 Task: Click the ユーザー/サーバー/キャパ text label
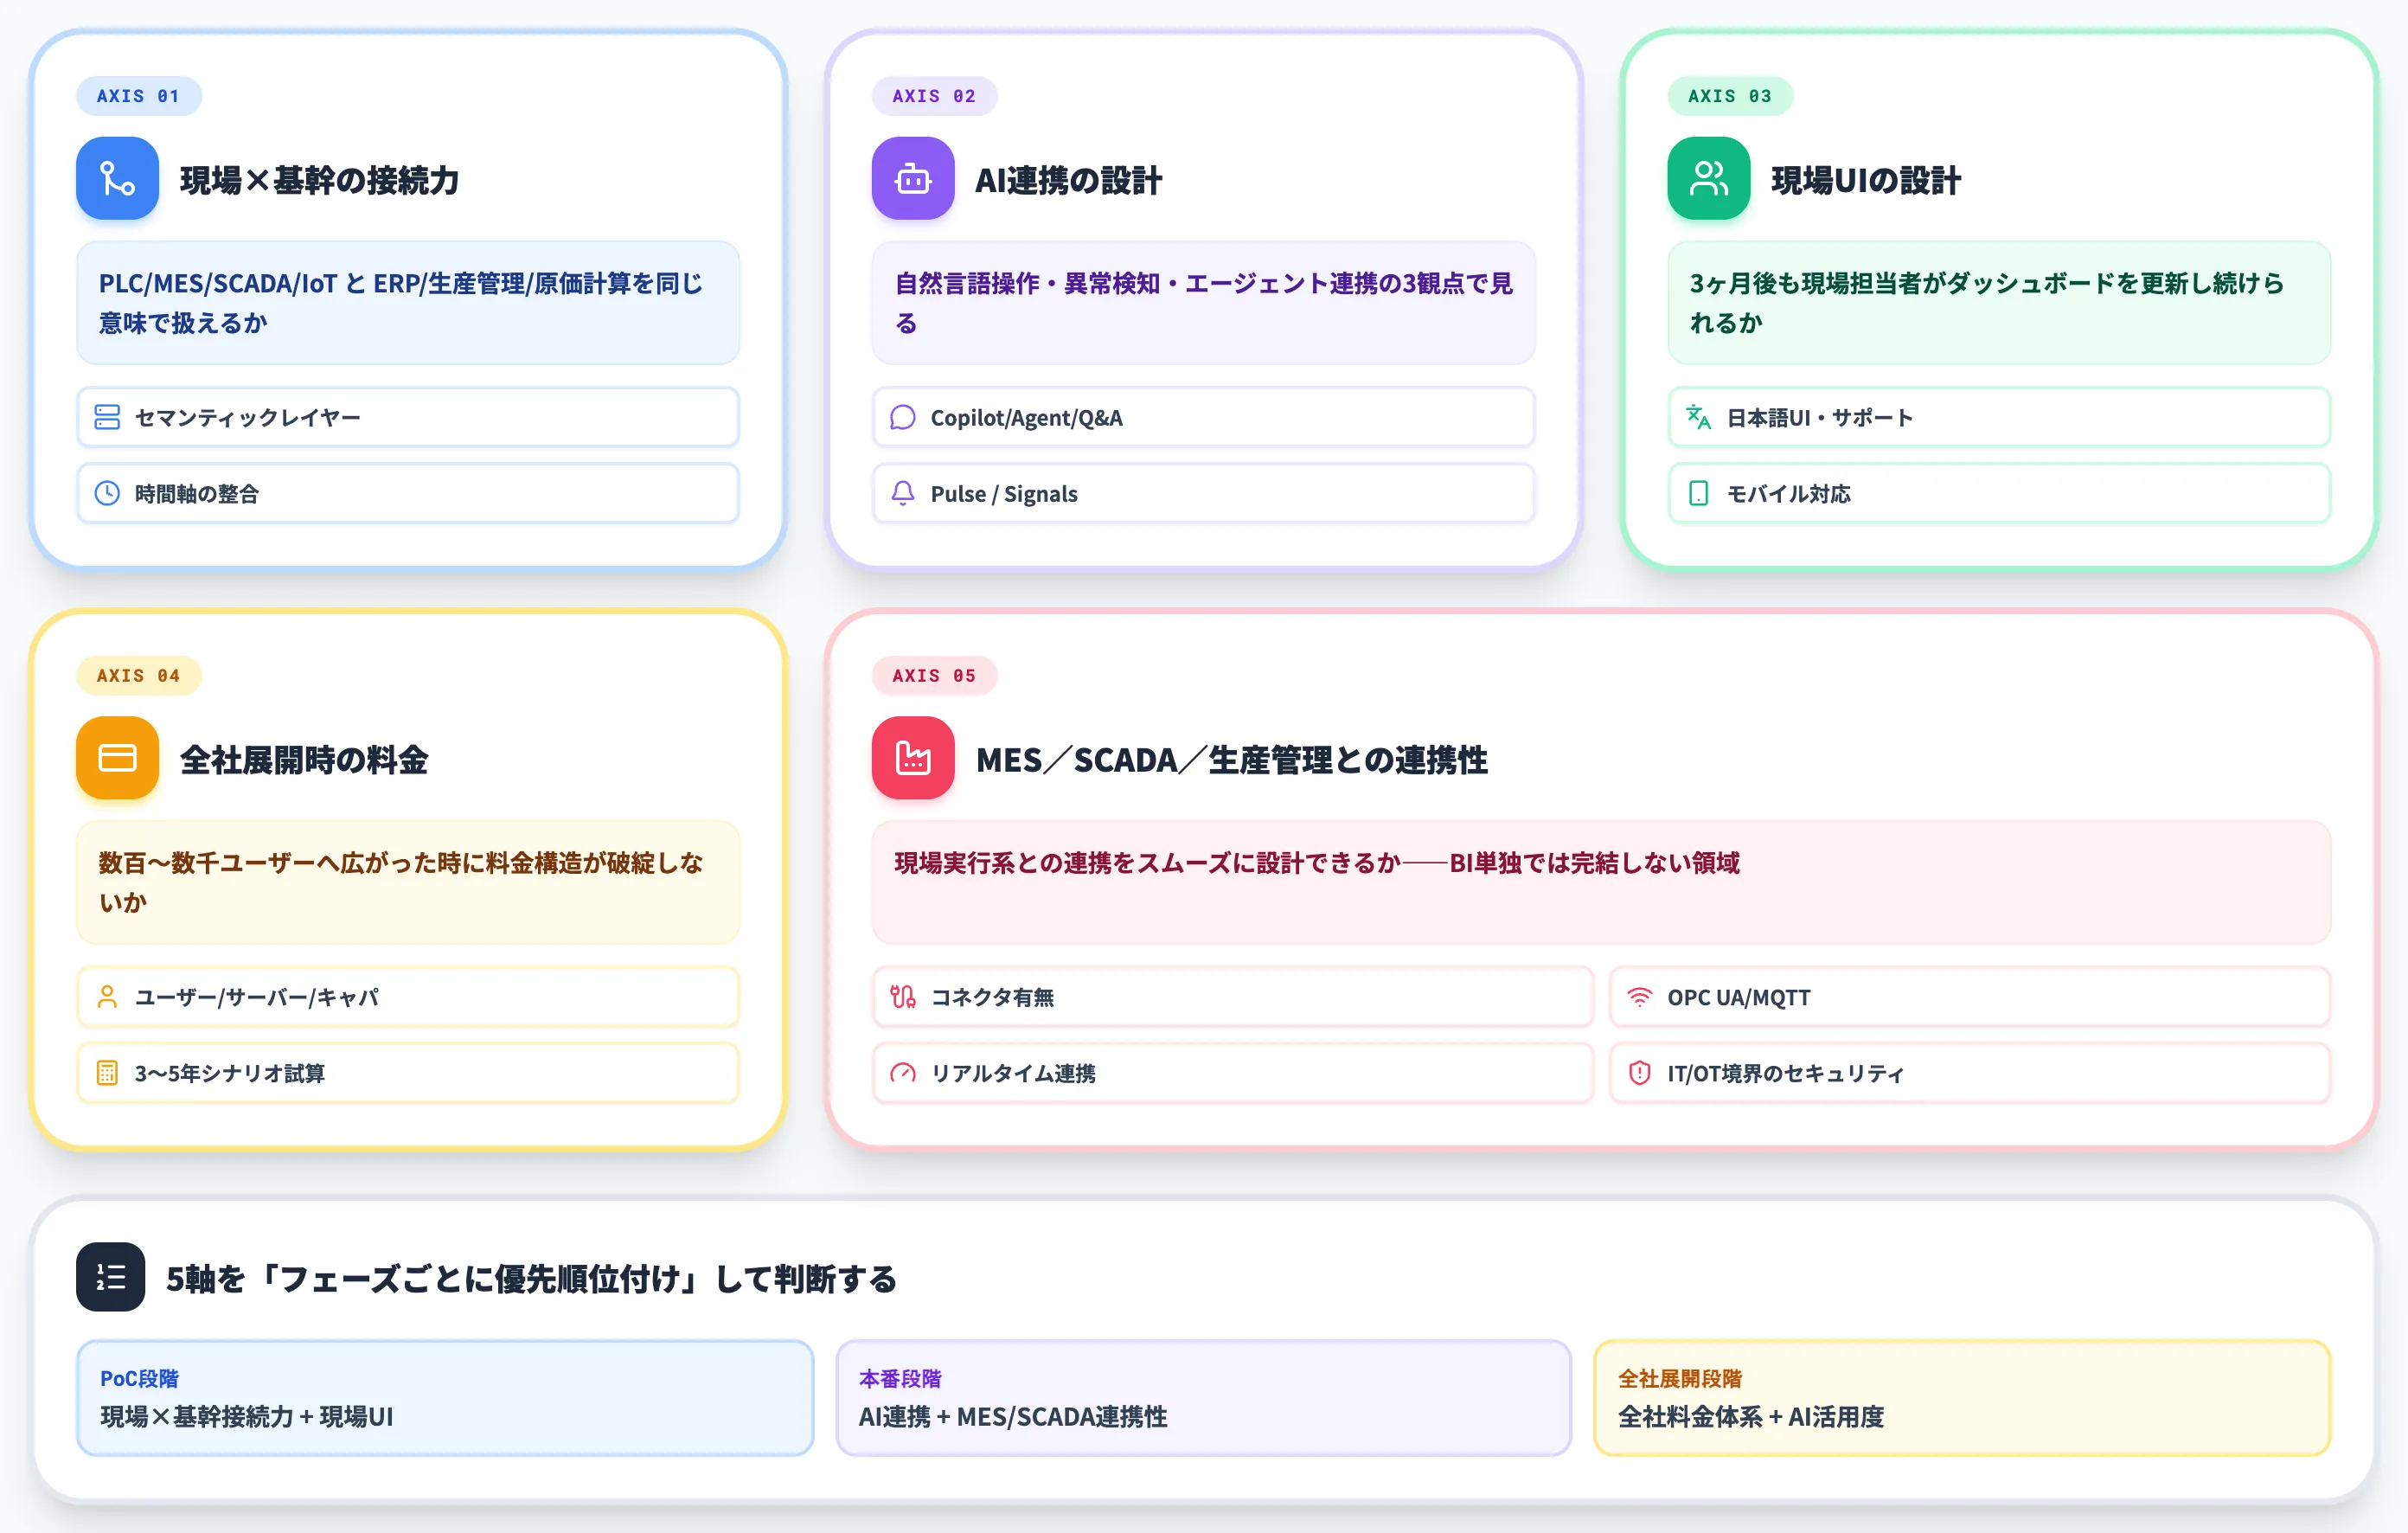257,997
